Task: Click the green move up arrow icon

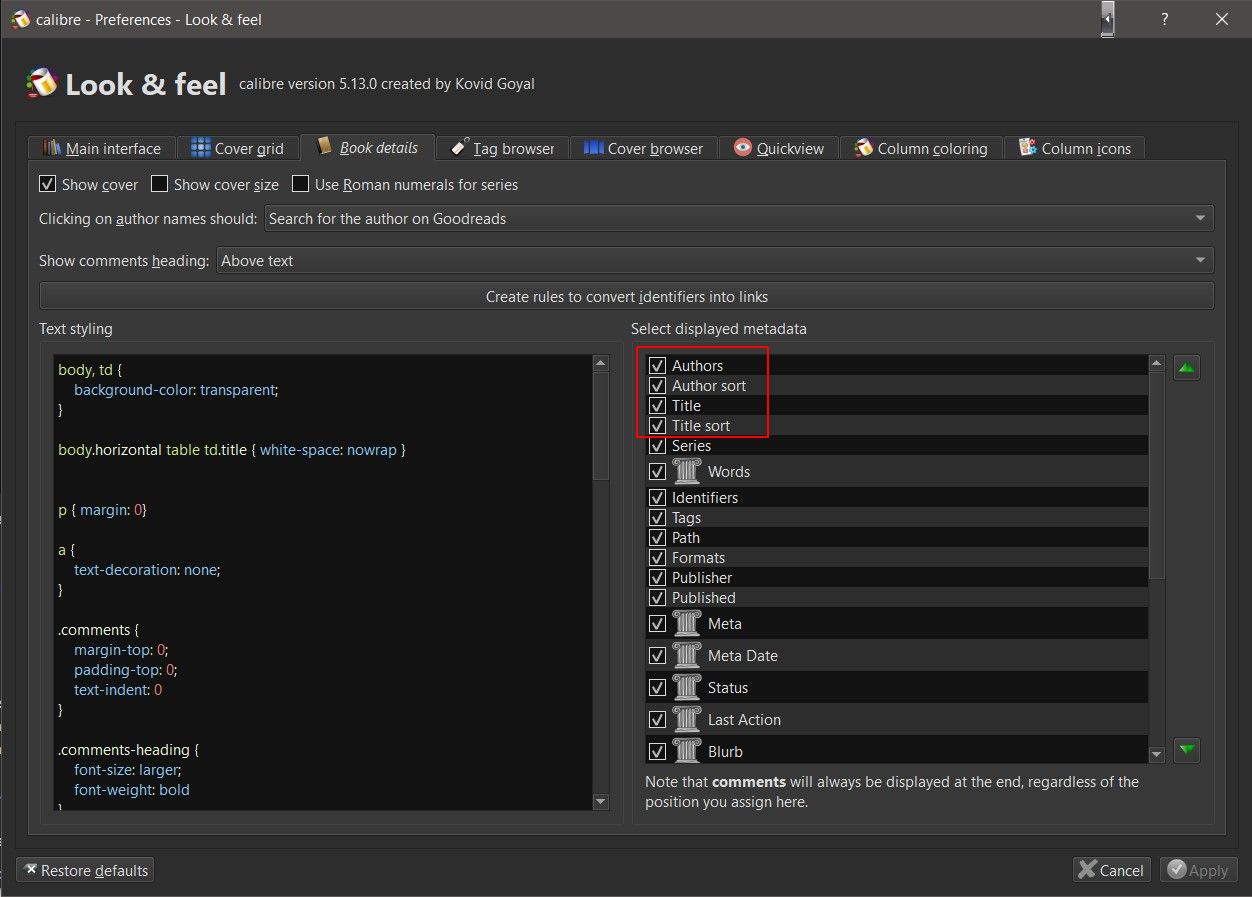Action: tap(1186, 368)
